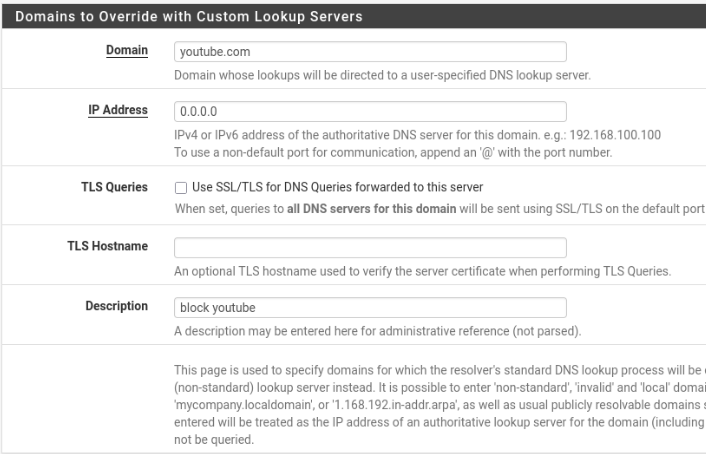Click the empty TLS Hostname field
The image size is (706, 454).
[x=370, y=248]
